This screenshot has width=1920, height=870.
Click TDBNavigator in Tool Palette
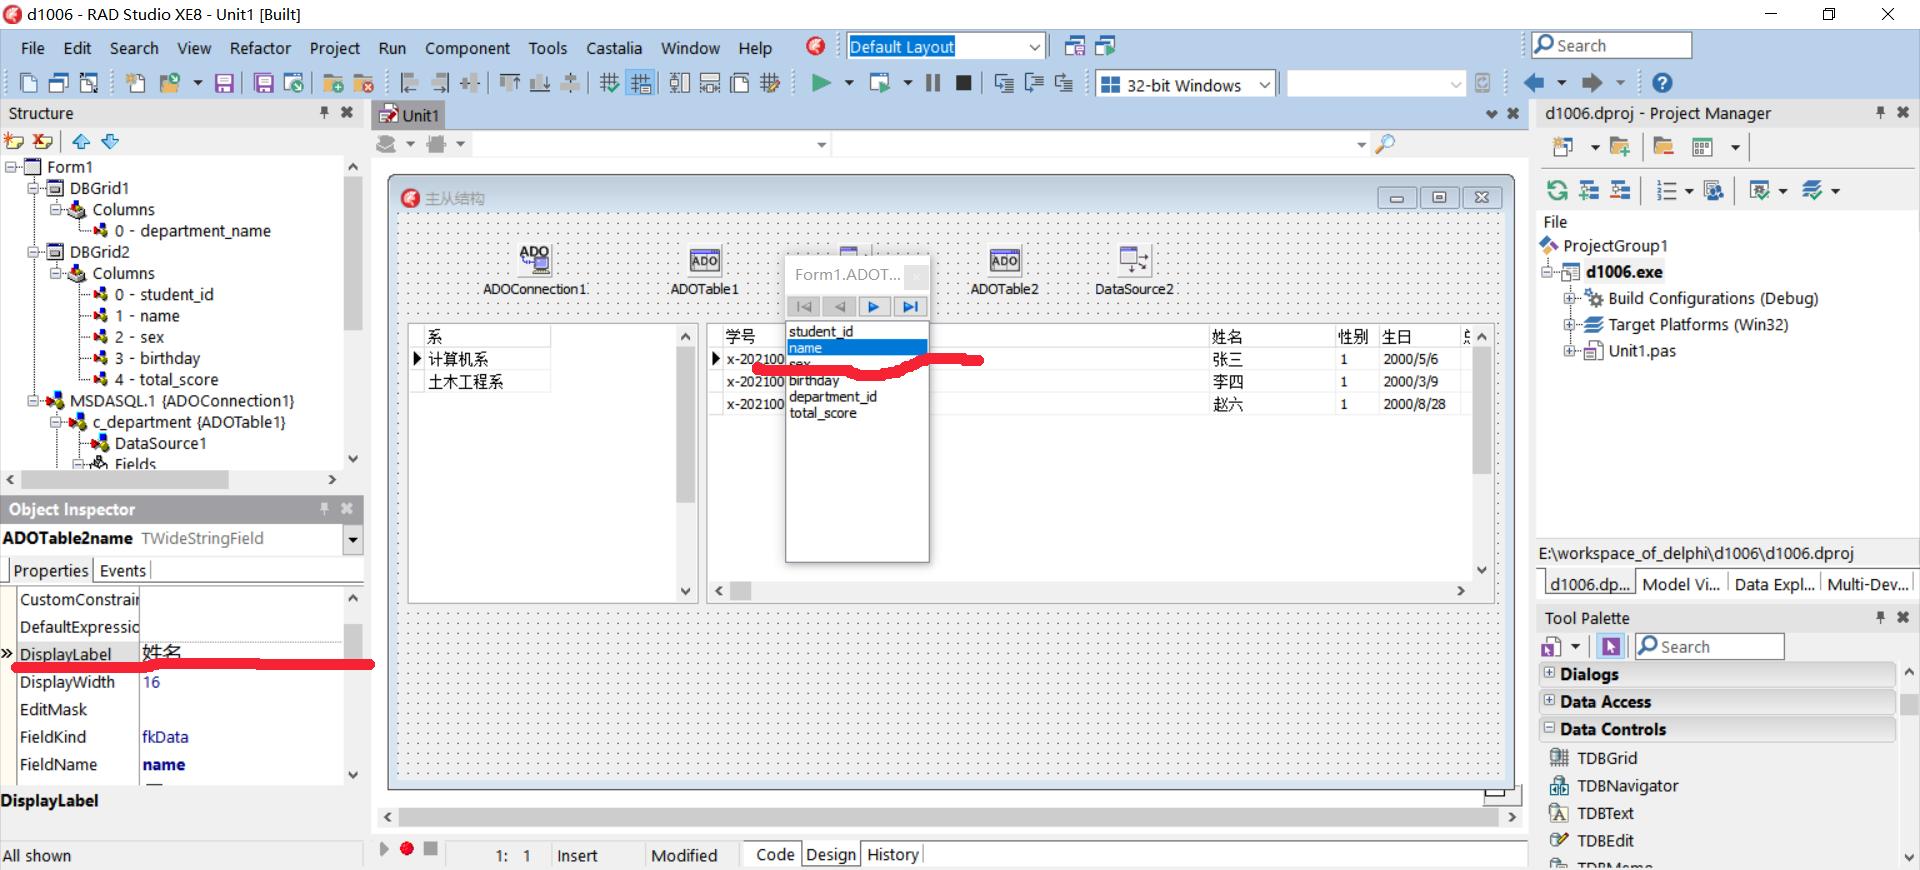click(1627, 786)
